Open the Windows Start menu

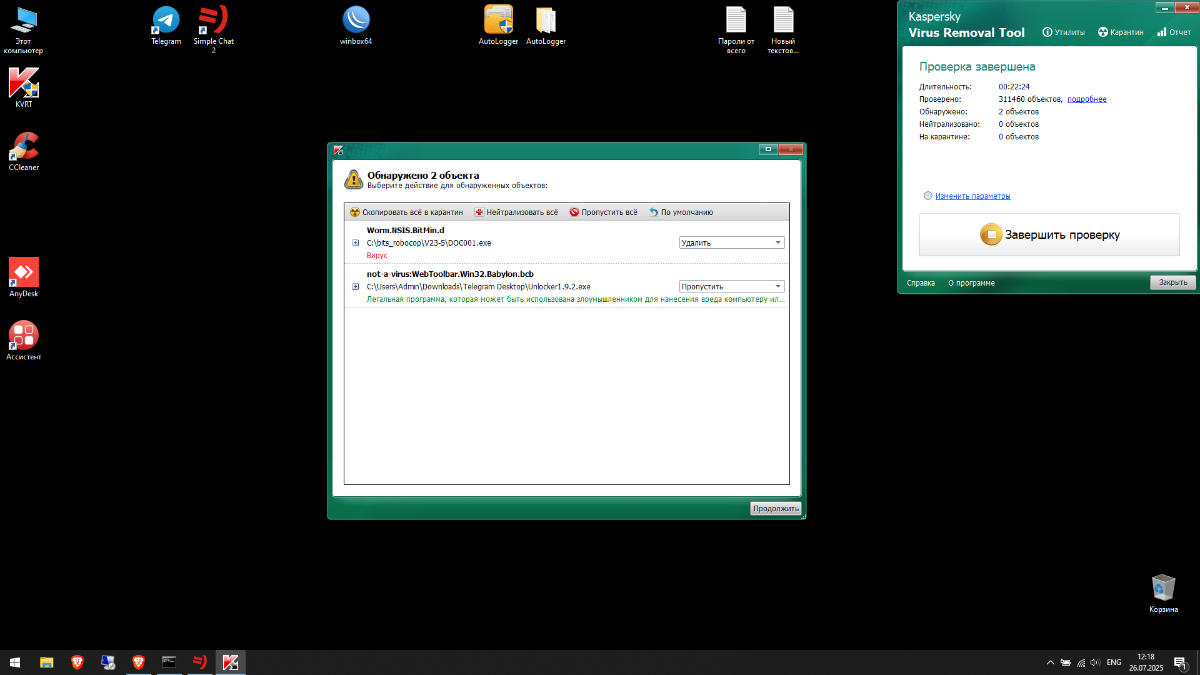point(15,662)
